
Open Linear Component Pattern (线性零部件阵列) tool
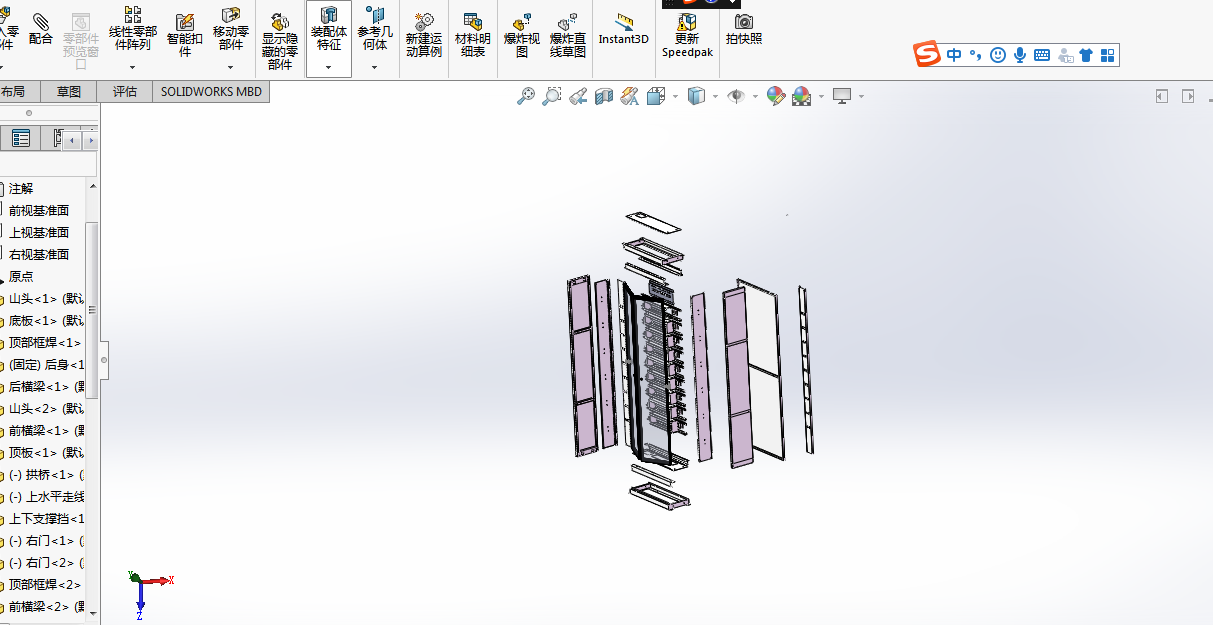(x=132, y=30)
